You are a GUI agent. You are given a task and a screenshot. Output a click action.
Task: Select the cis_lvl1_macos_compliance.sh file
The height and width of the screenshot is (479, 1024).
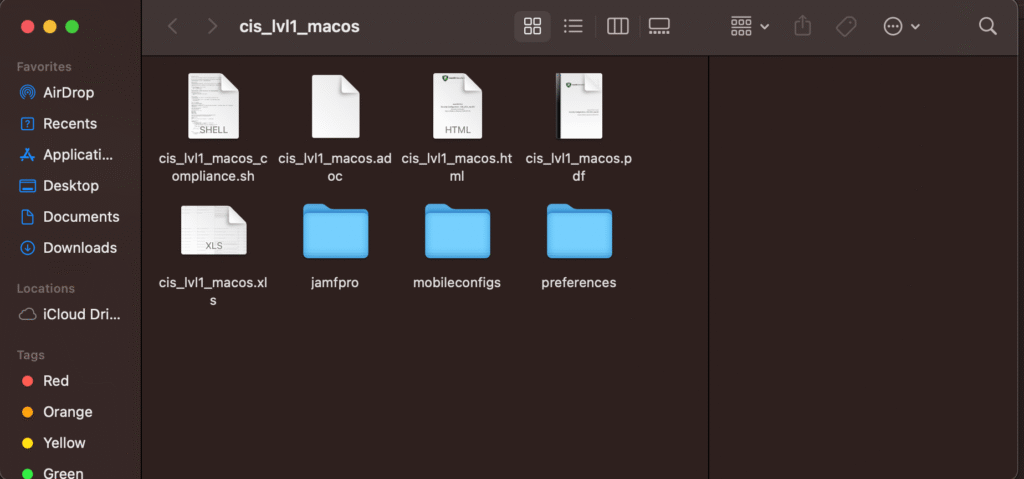pyautogui.click(x=213, y=106)
